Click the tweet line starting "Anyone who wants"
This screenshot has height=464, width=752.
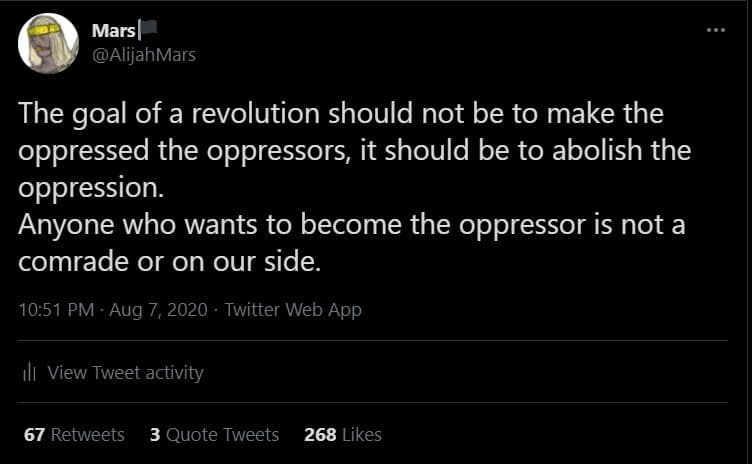(352, 225)
